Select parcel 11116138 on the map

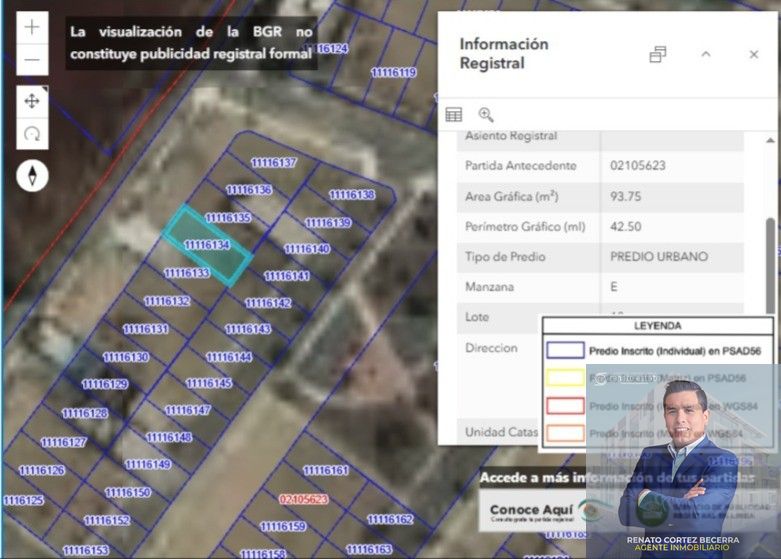pyautogui.click(x=352, y=195)
